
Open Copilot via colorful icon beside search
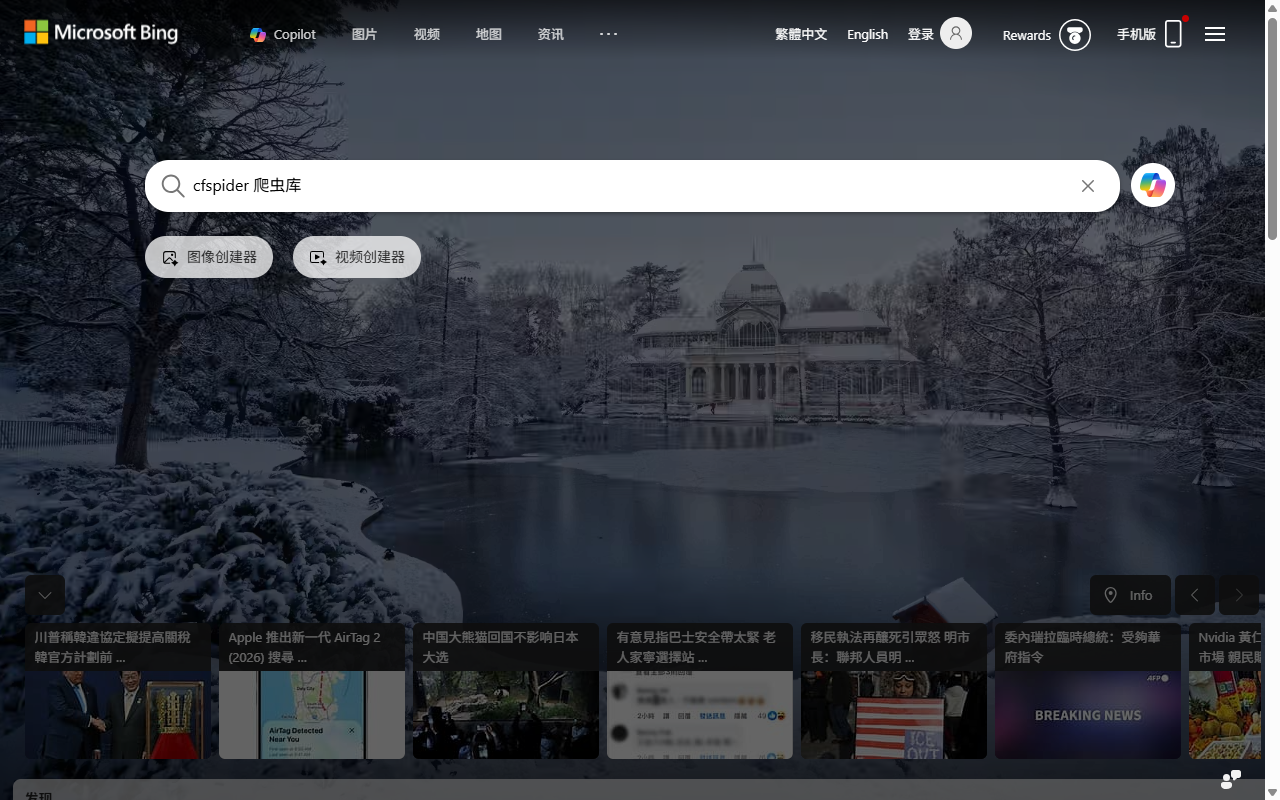point(1153,185)
